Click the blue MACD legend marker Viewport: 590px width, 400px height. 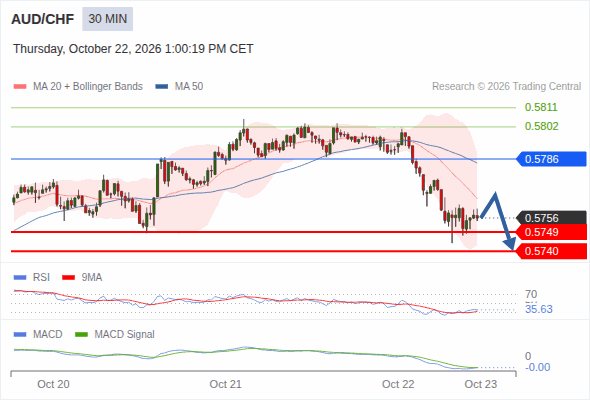pos(20,335)
